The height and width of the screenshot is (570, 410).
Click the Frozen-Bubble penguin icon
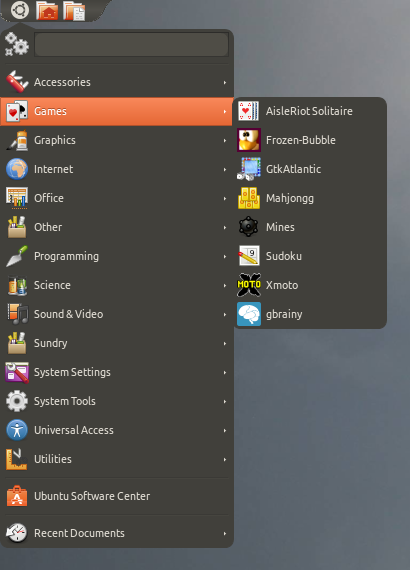249,140
